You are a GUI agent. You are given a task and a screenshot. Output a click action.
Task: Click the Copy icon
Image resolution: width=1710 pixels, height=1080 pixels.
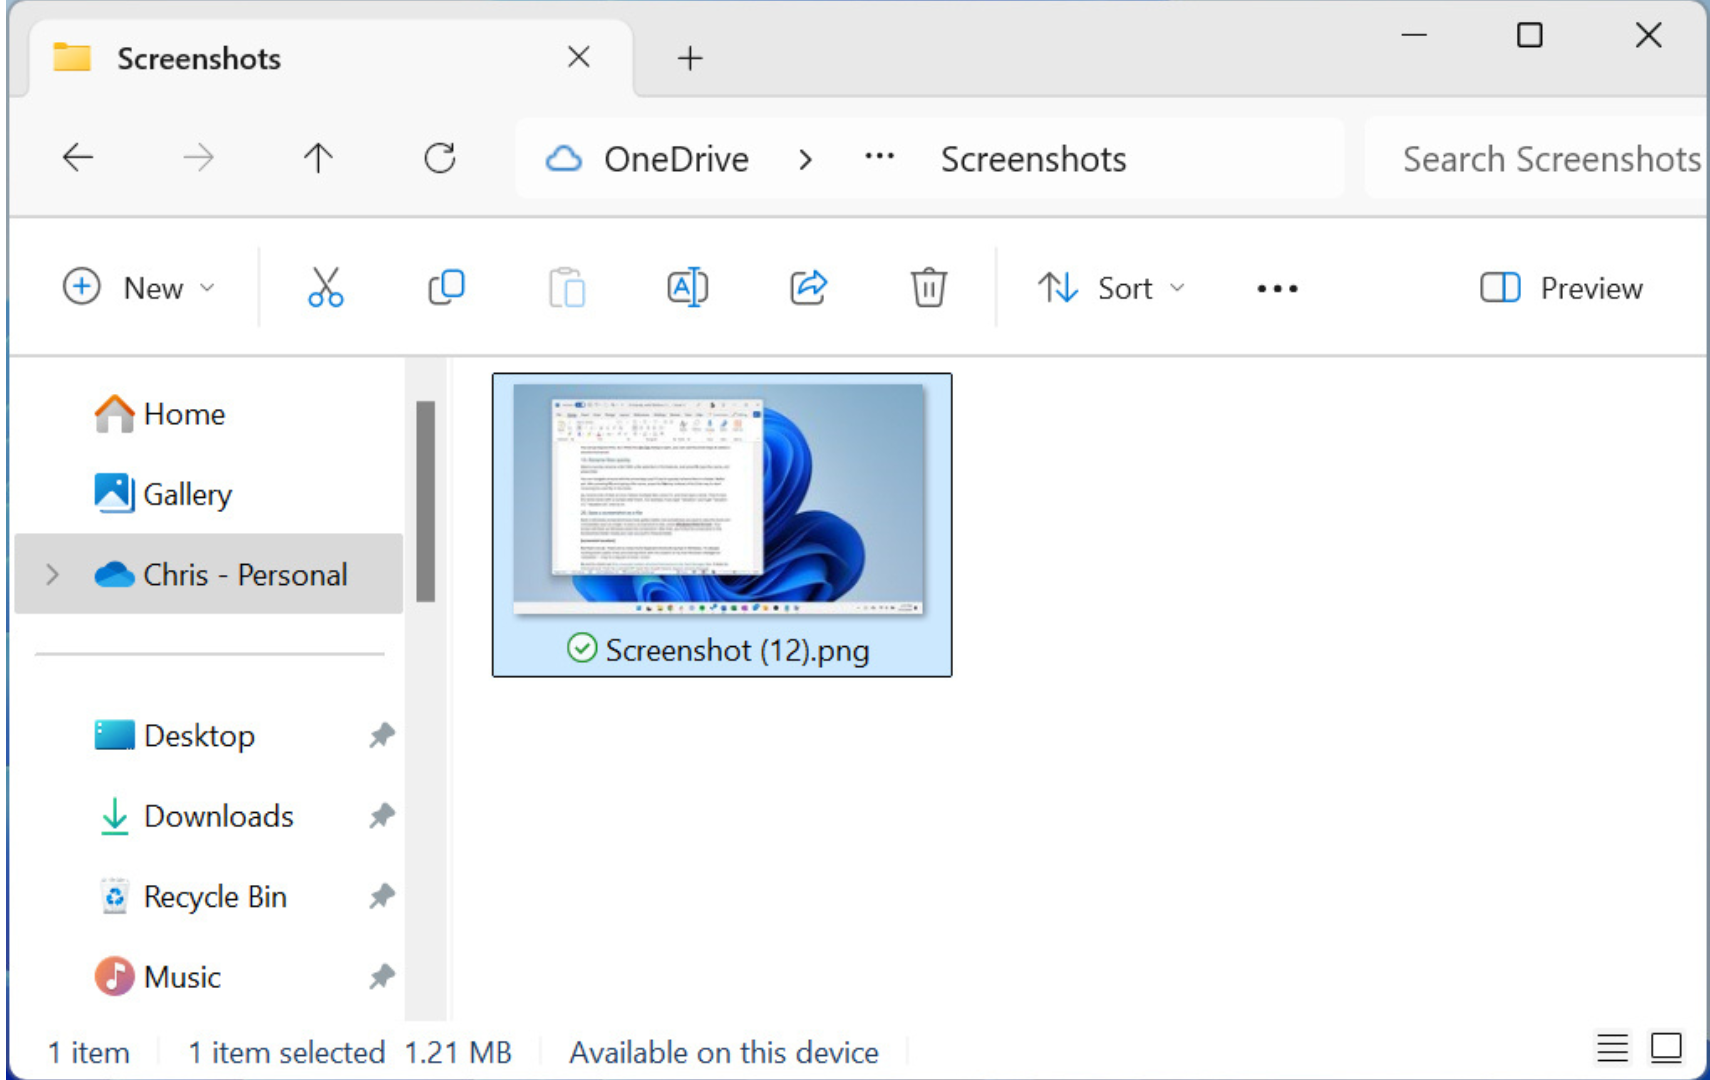tap(446, 288)
